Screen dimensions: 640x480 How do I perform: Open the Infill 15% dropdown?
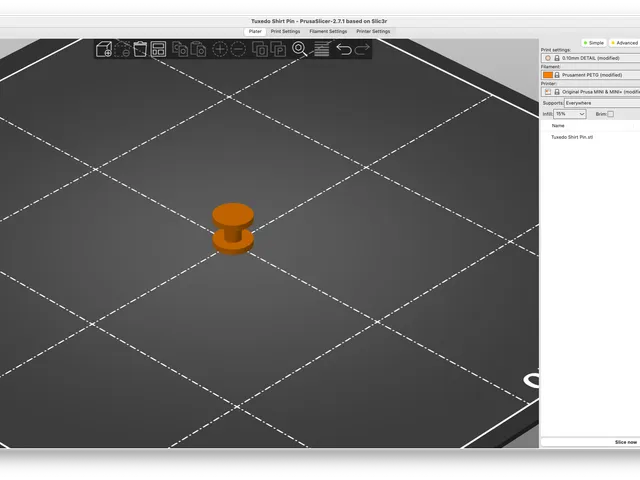tap(570, 114)
